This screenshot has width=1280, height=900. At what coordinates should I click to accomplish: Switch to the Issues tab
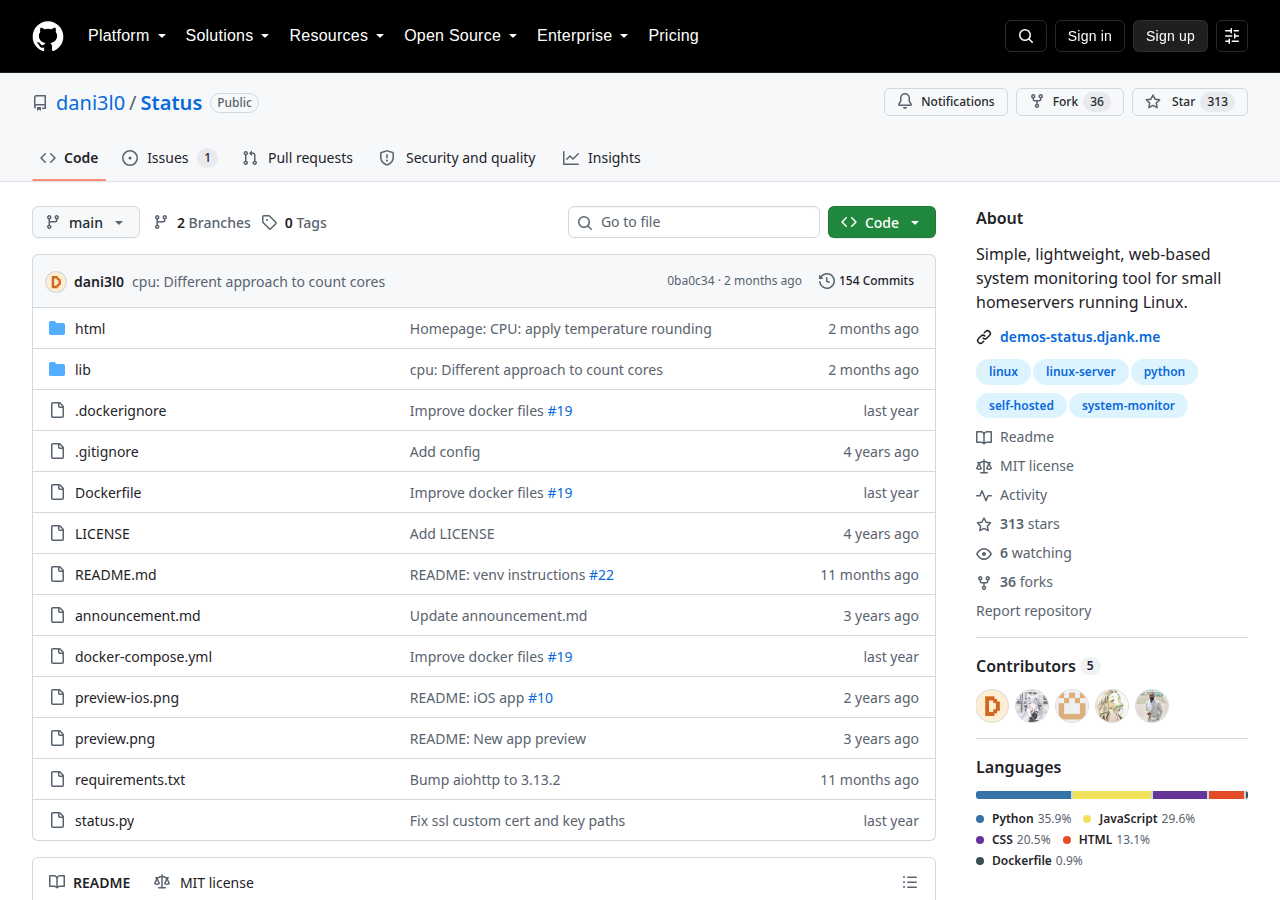point(169,158)
